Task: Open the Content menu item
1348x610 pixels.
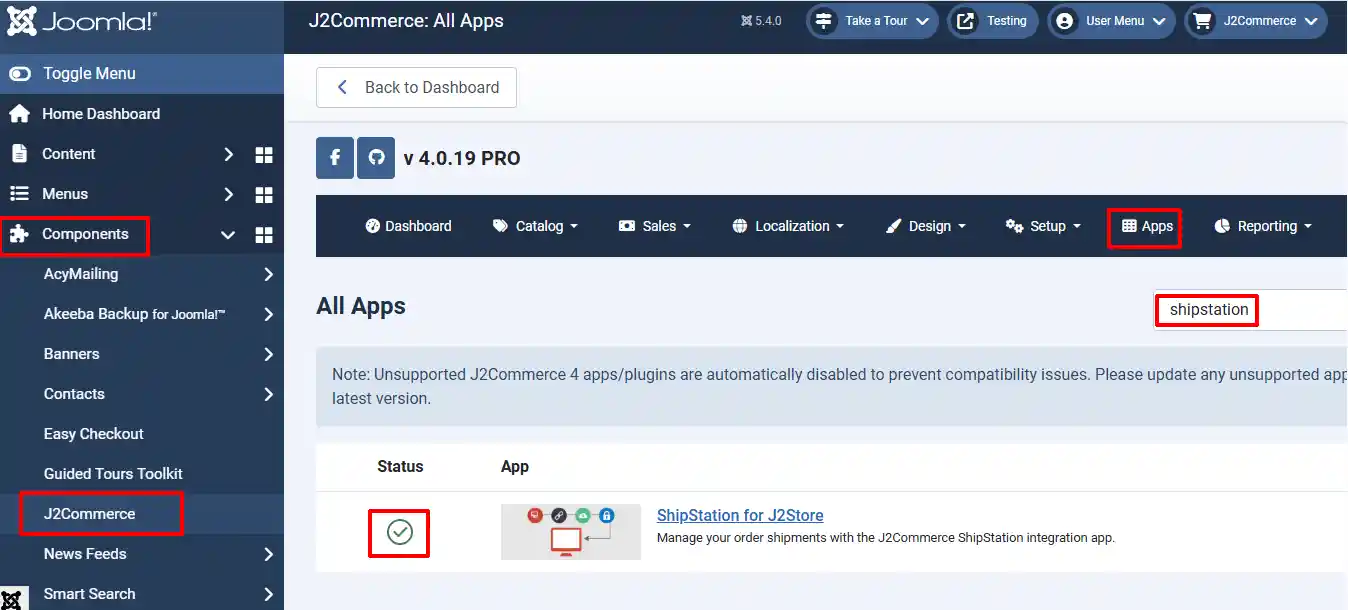Action: [x=68, y=154]
